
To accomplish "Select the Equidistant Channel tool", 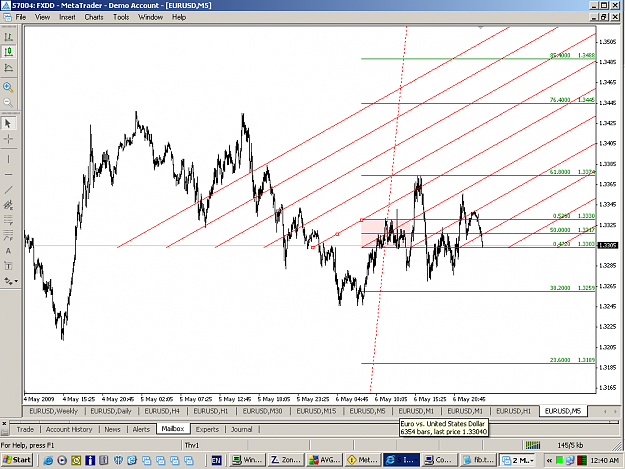I will tap(8, 205).
